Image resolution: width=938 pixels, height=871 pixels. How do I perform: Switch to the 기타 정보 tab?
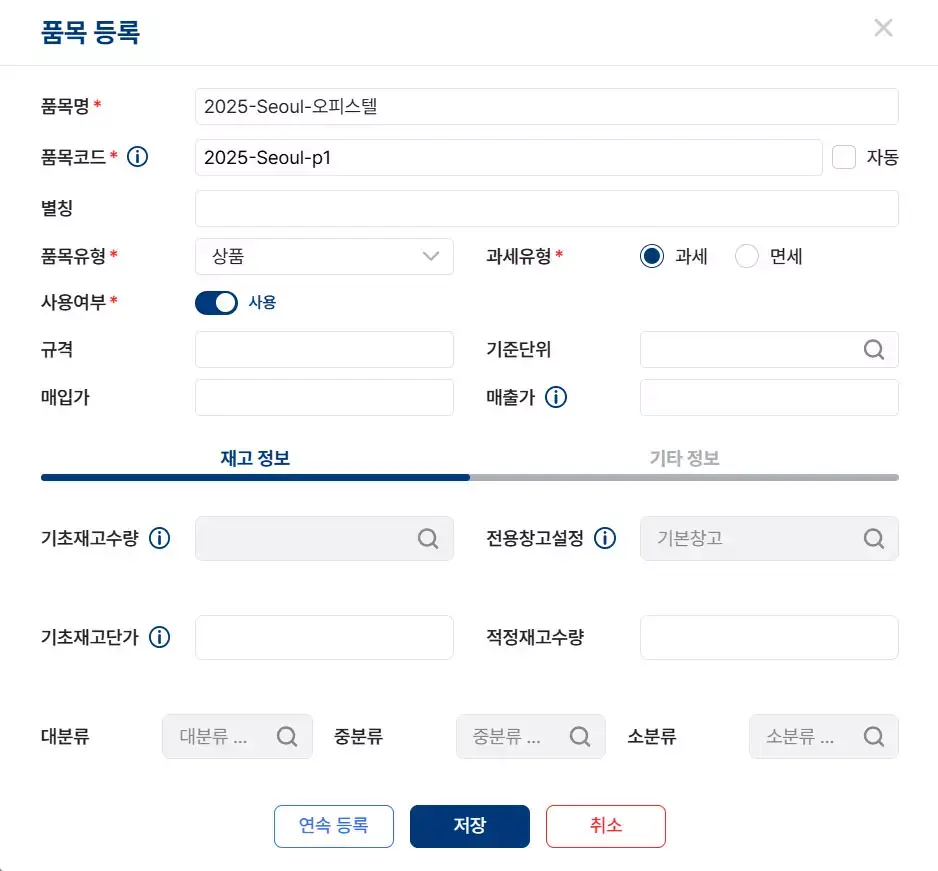click(x=684, y=457)
